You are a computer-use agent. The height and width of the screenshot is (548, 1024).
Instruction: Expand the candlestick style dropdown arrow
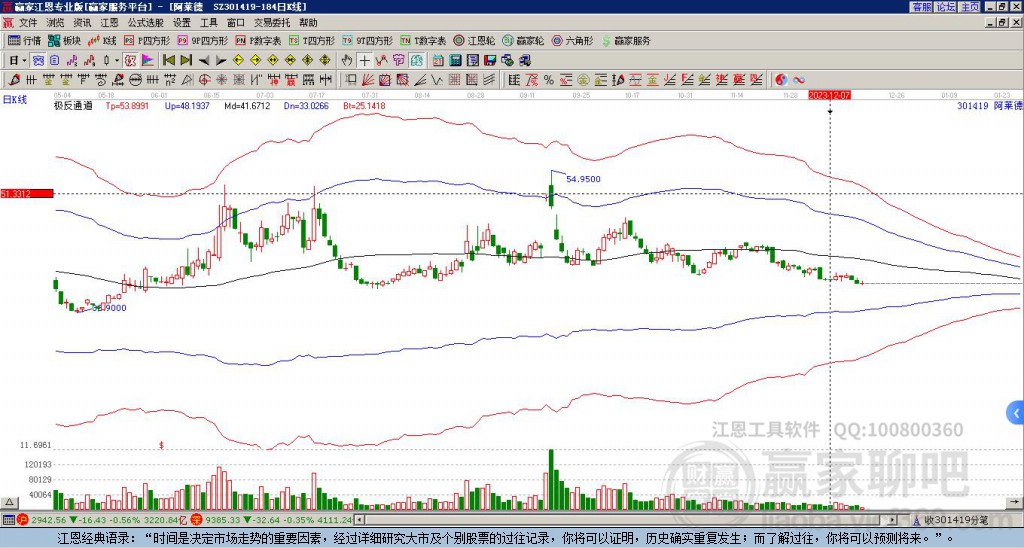click(x=117, y=61)
